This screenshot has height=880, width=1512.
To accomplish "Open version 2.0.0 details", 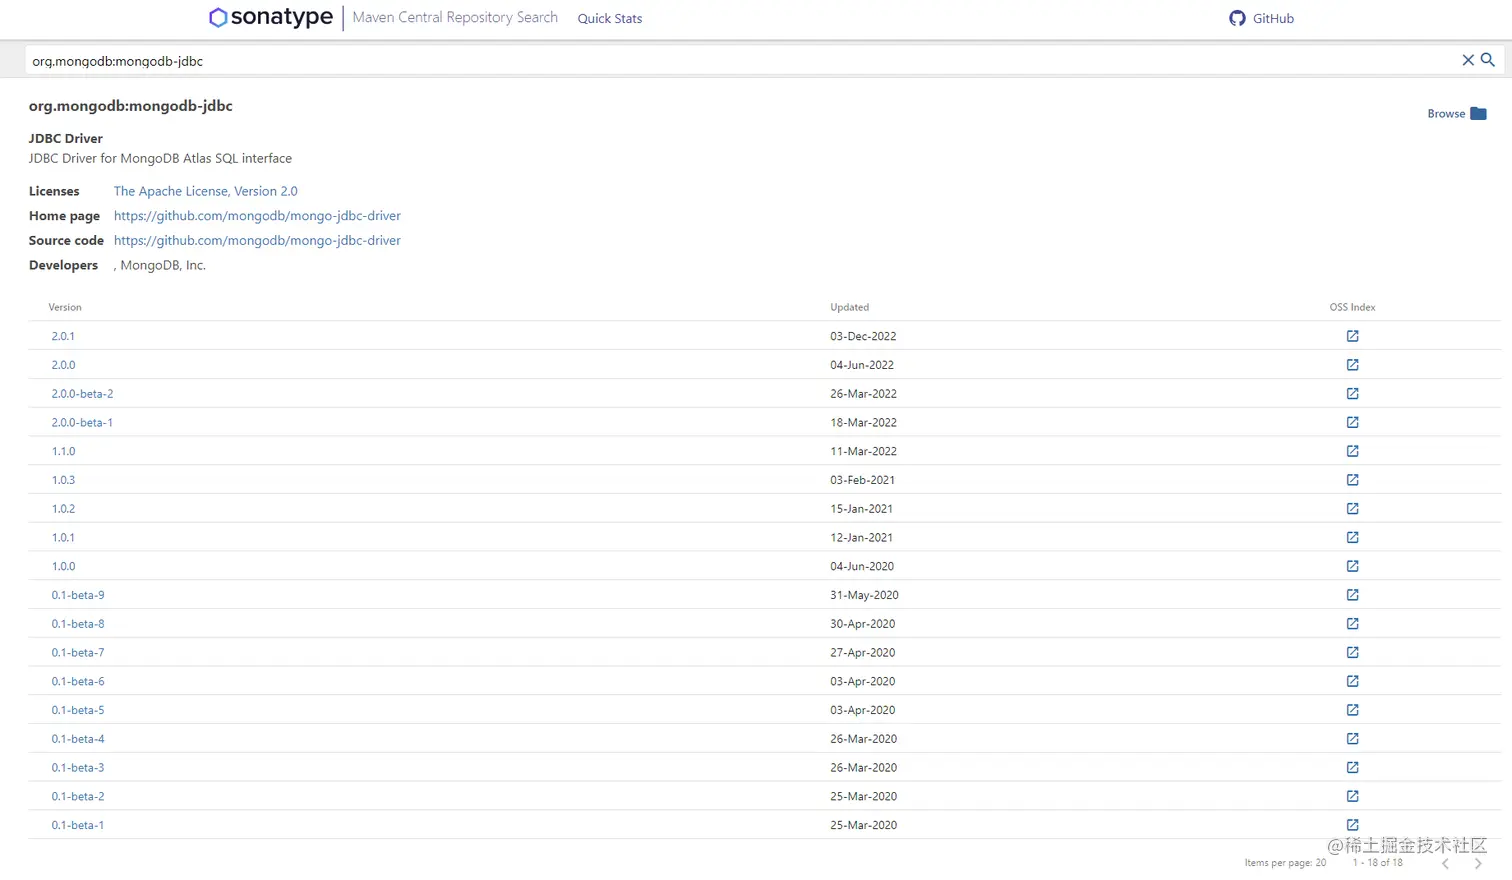I will 63,365.
